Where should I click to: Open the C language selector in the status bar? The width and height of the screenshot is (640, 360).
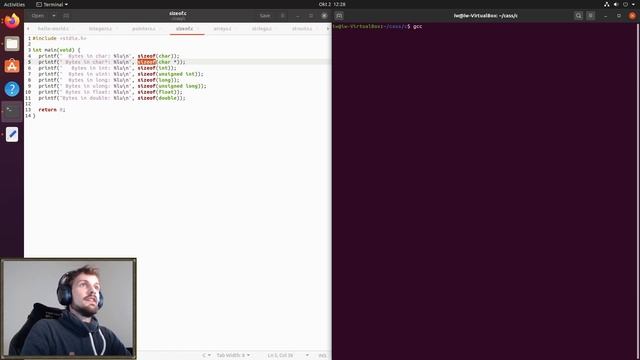207,355
